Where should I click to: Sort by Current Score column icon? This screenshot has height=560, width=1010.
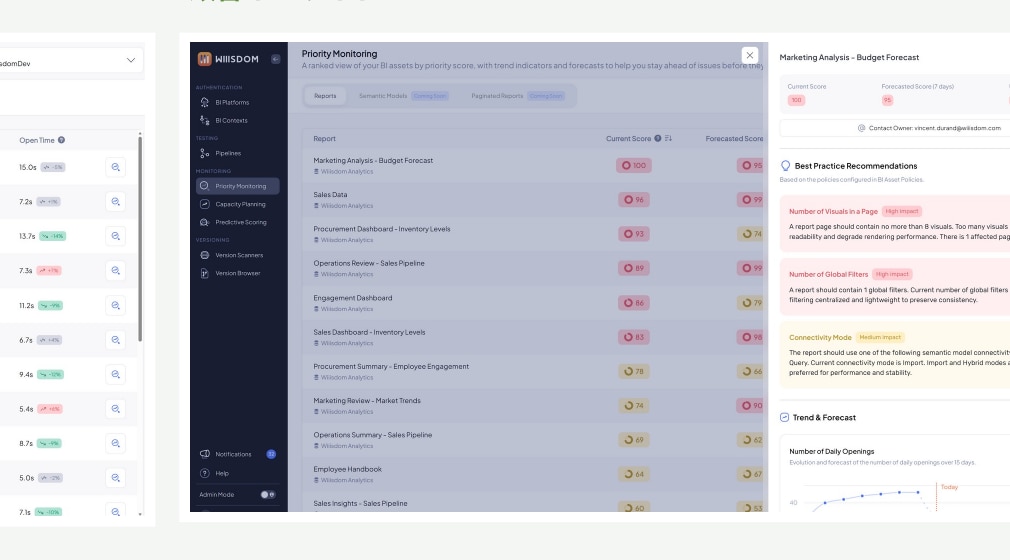click(669, 139)
